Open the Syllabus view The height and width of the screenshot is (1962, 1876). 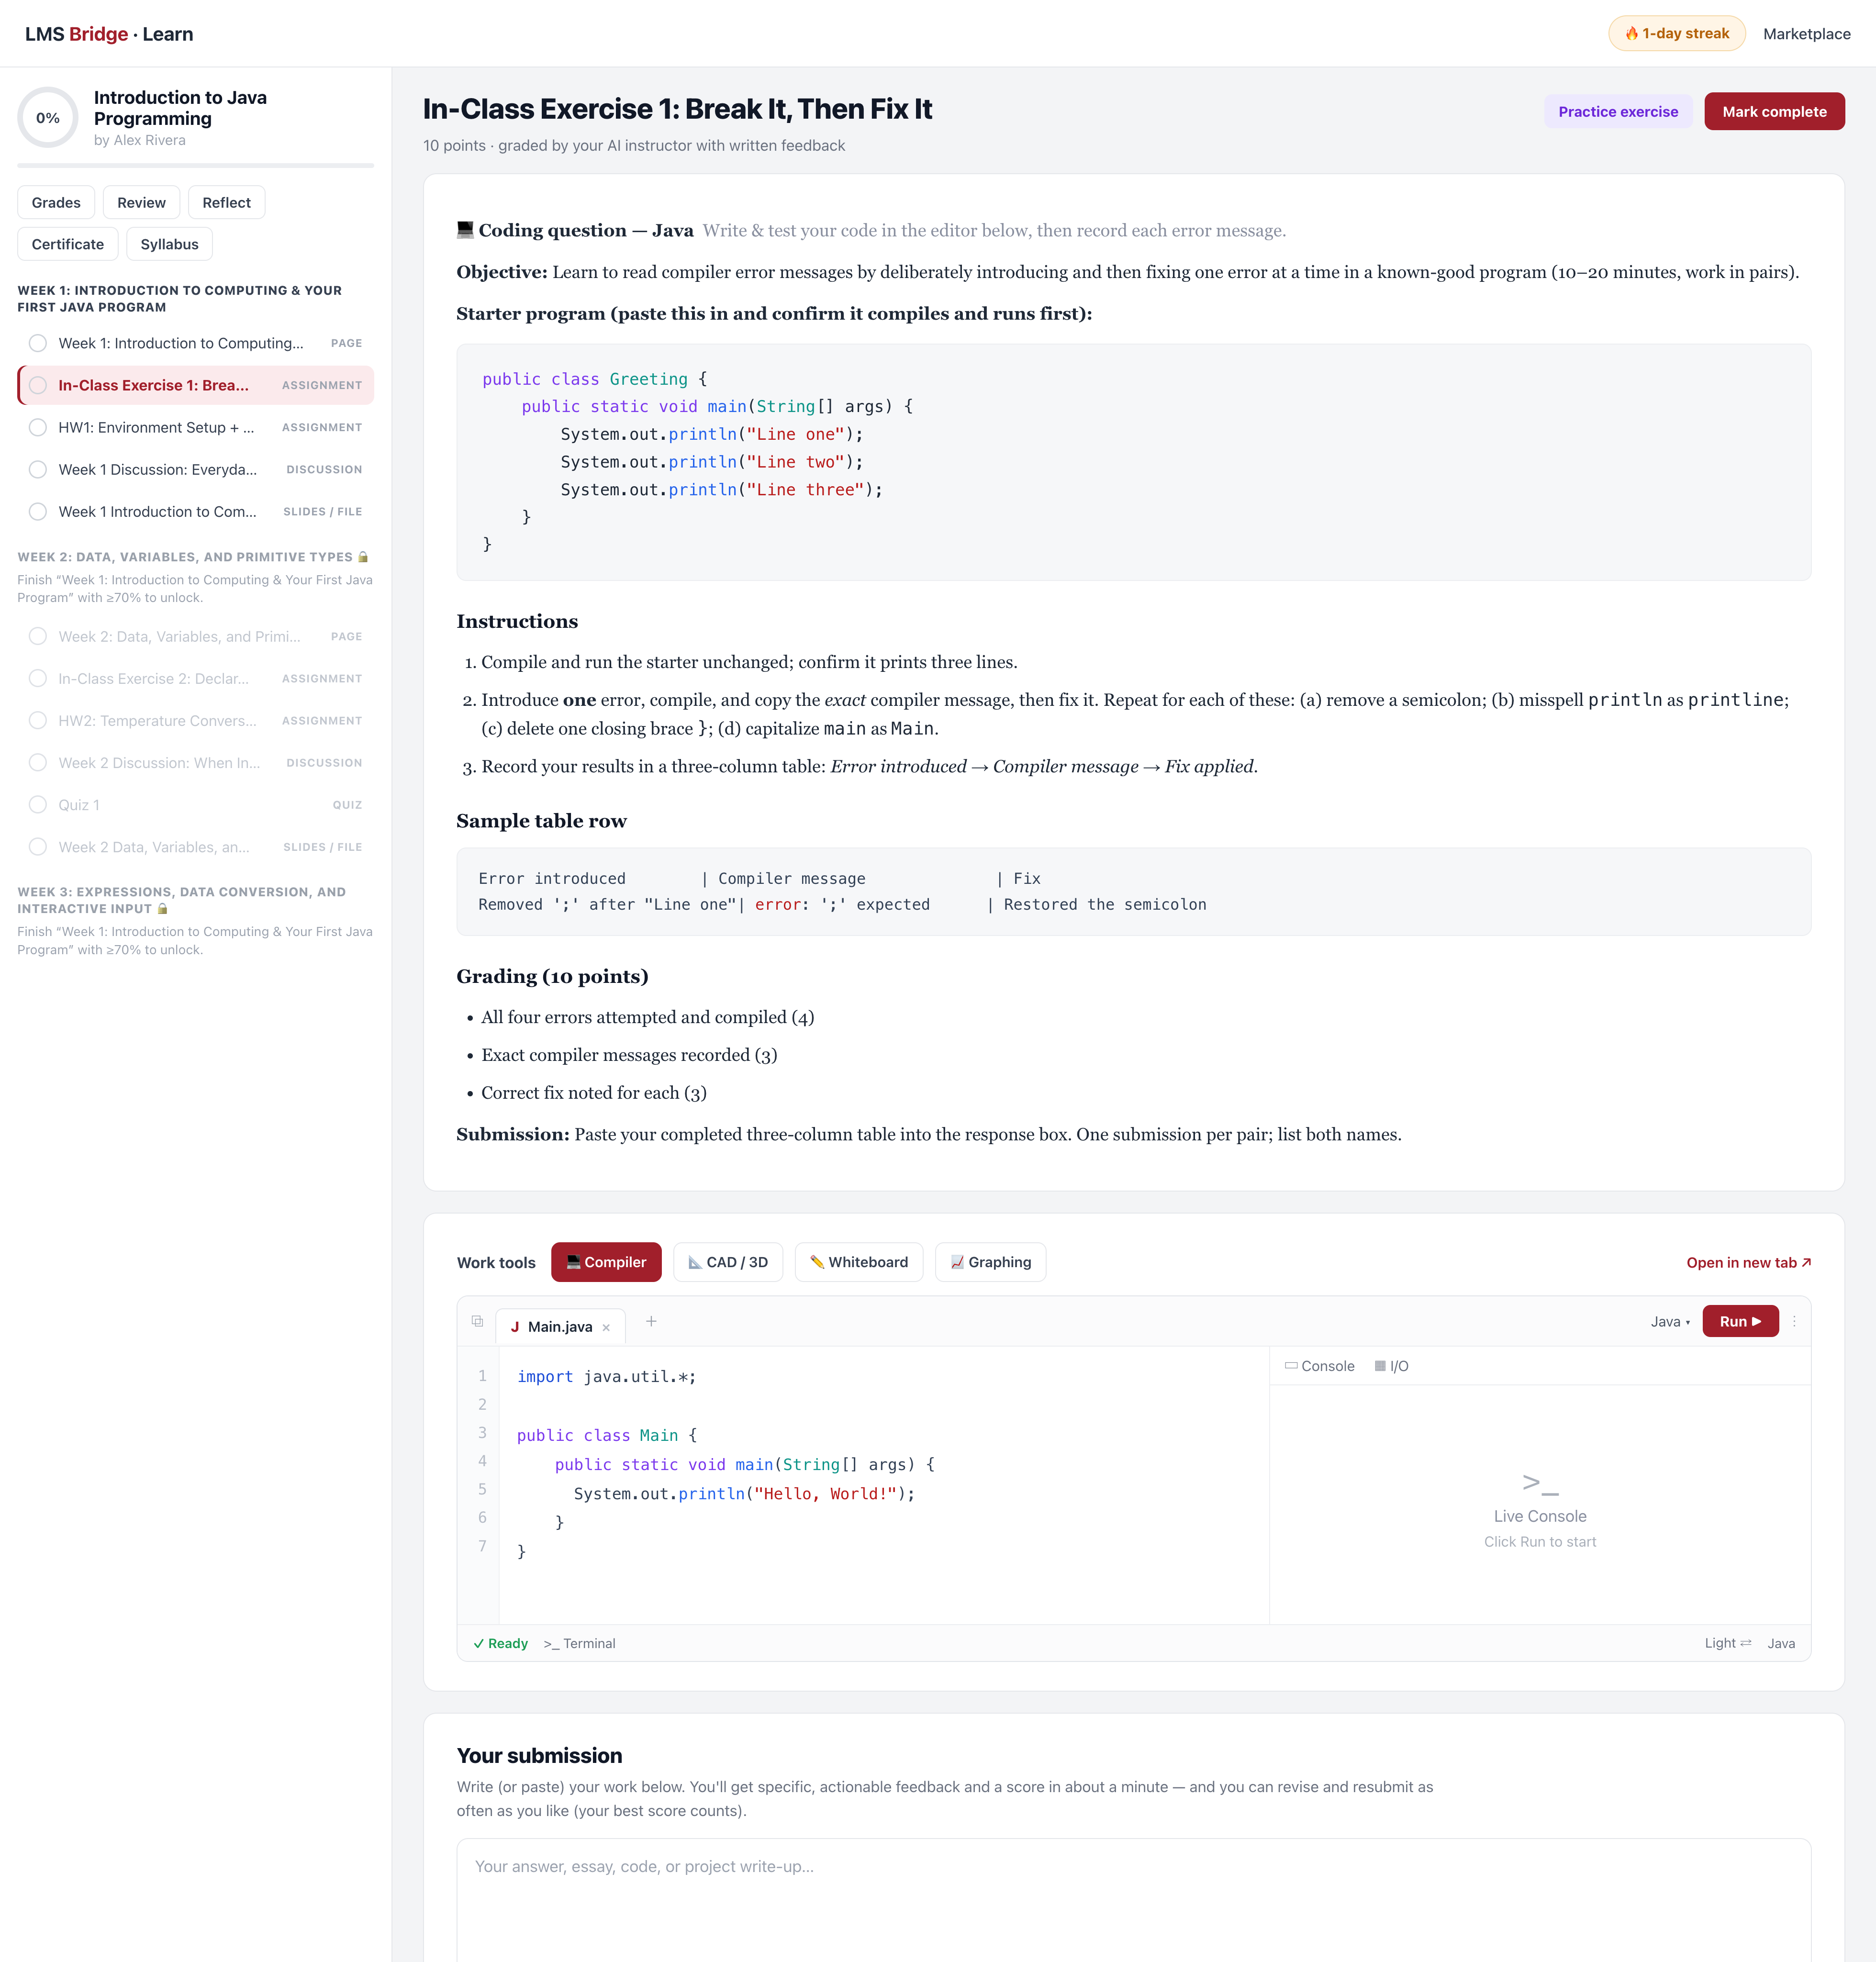pos(169,244)
